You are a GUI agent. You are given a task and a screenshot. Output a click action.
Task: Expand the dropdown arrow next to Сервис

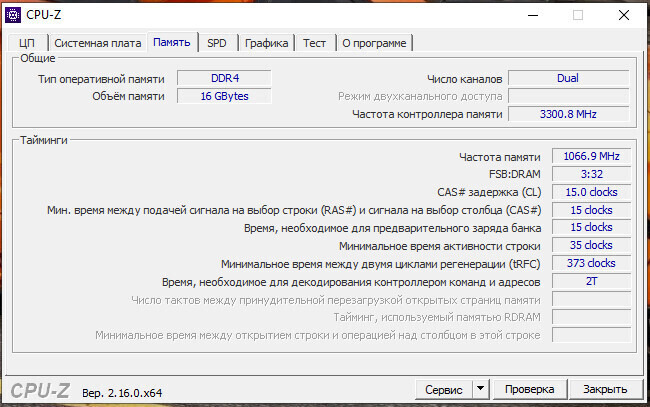pos(480,389)
